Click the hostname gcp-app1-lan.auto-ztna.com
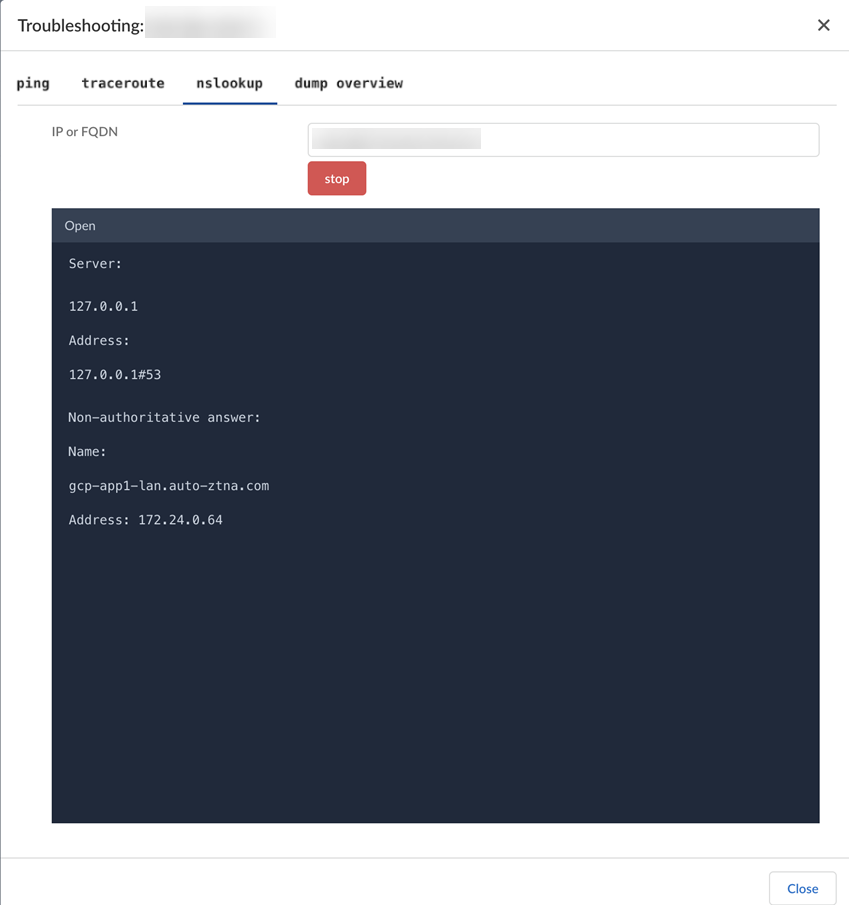The height and width of the screenshot is (905, 850). [166, 485]
